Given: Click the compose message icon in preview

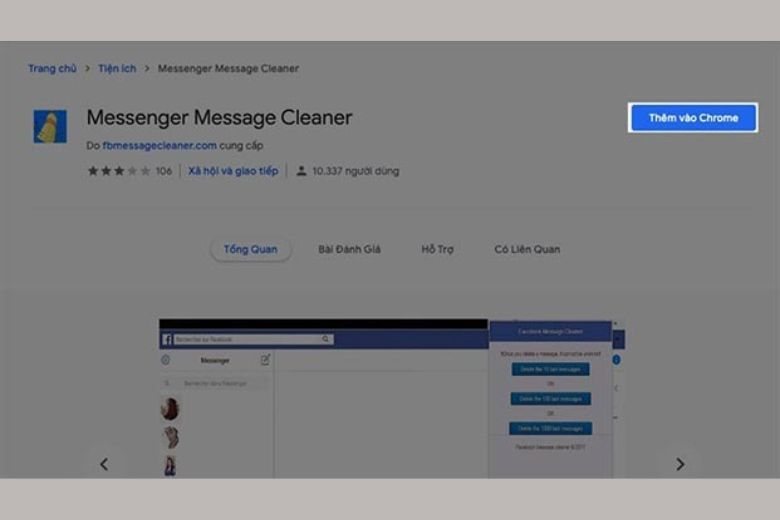Looking at the screenshot, I should click(x=265, y=360).
